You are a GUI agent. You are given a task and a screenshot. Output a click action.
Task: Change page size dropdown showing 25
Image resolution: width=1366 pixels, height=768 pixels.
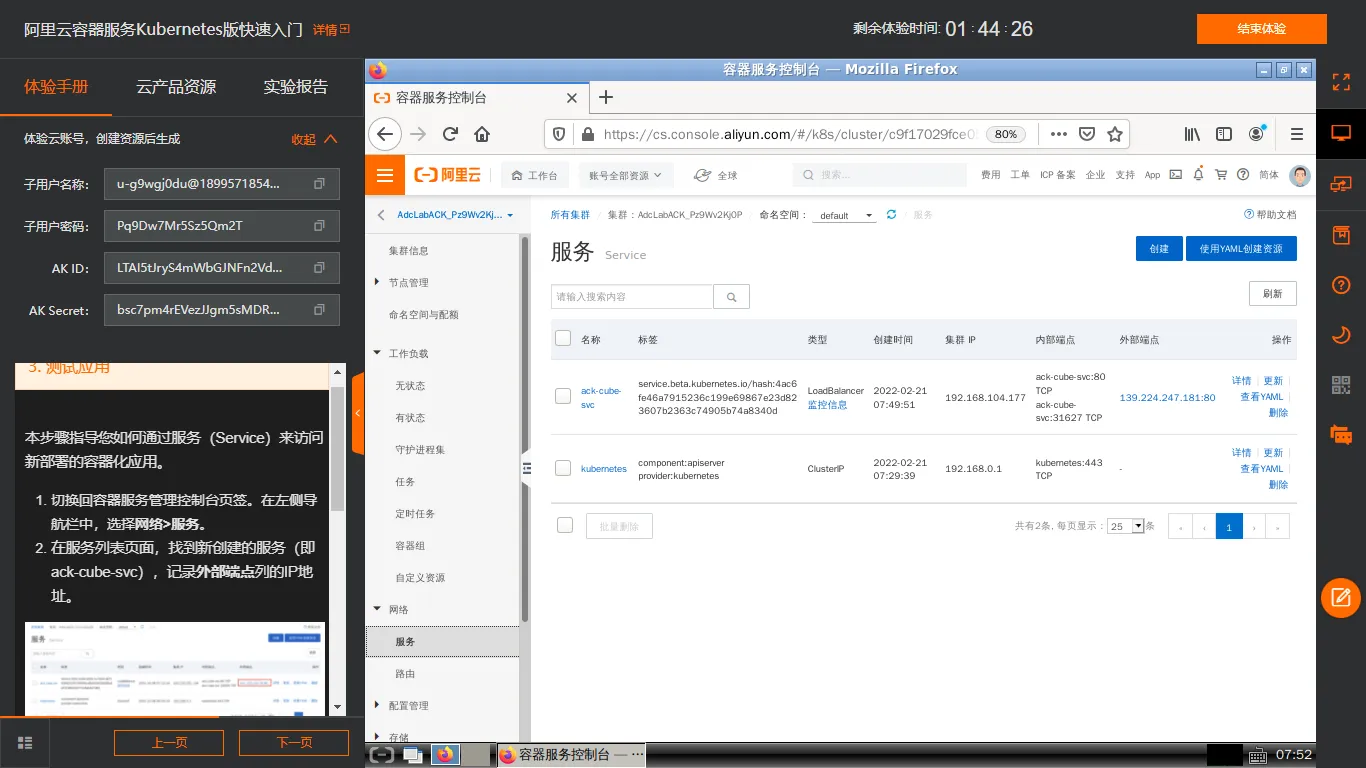click(1125, 526)
